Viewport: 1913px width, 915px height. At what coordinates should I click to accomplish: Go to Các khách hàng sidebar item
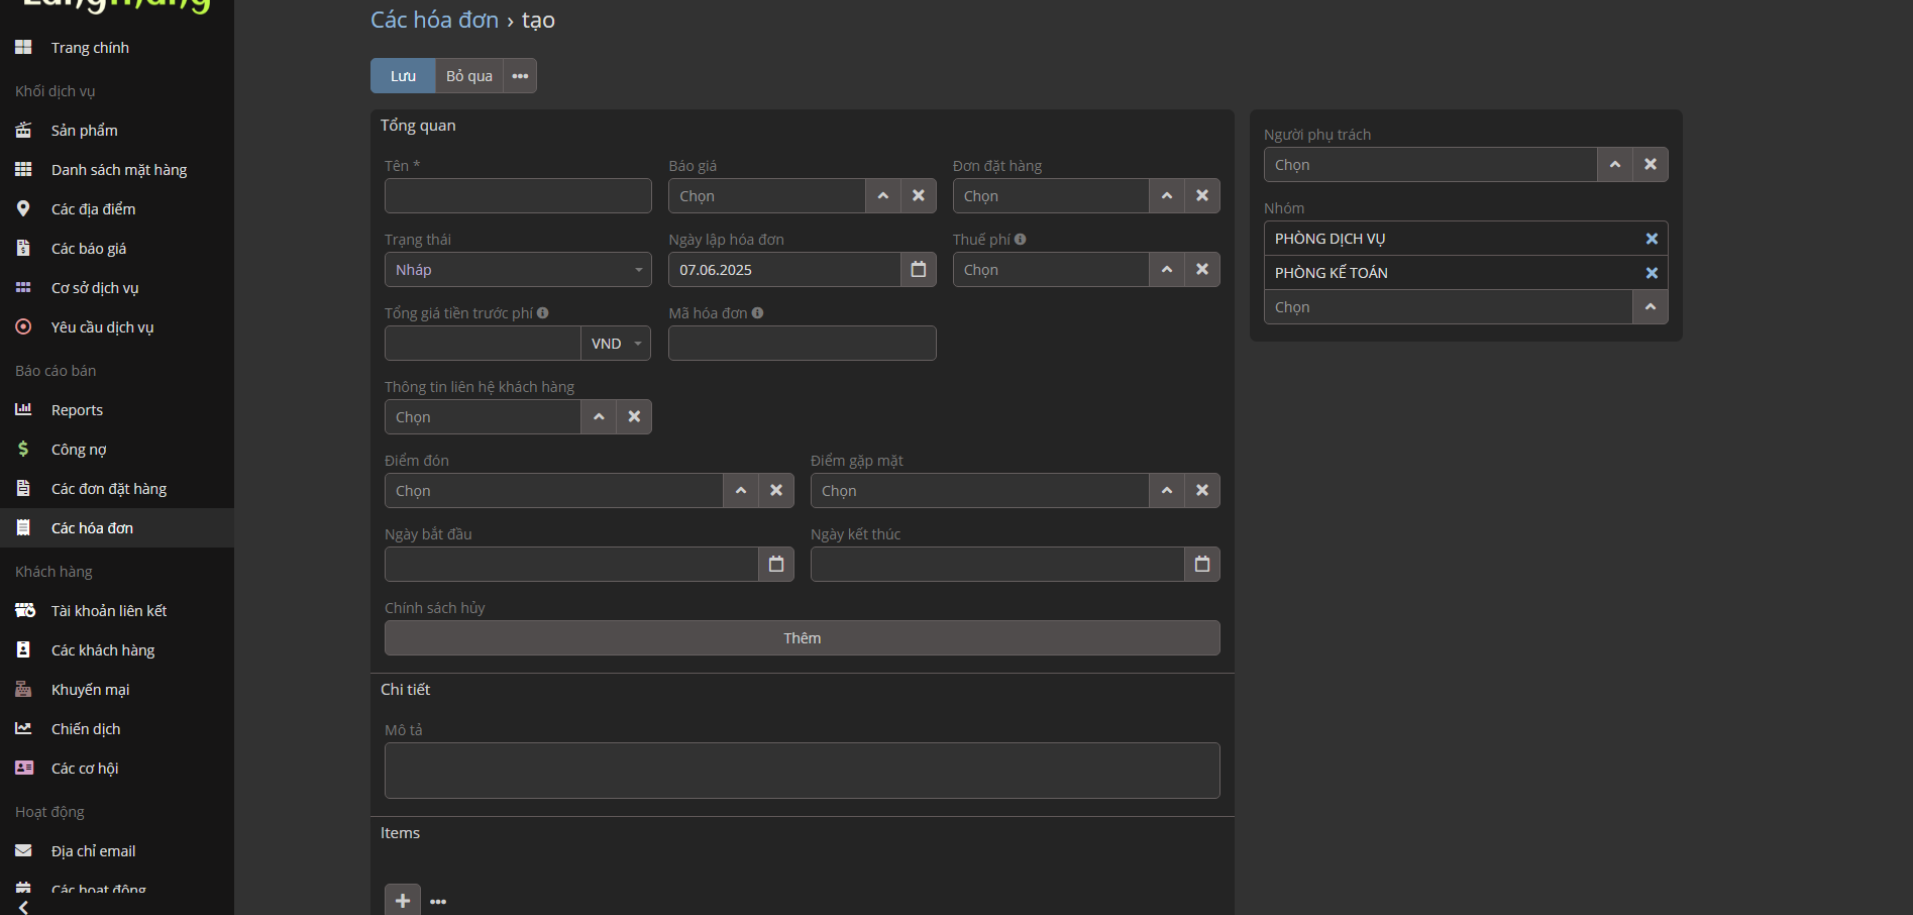coord(102,651)
